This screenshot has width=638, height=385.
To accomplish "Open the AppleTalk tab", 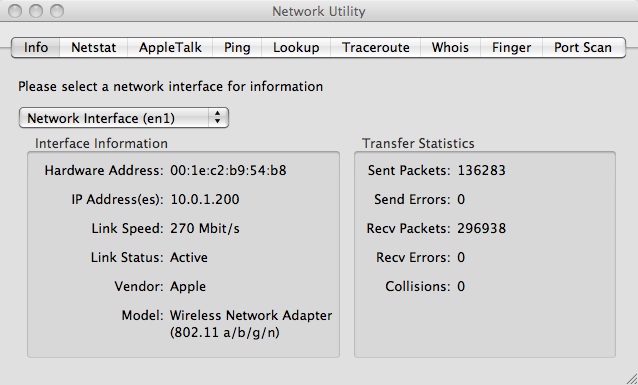I will [x=170, y=48].
